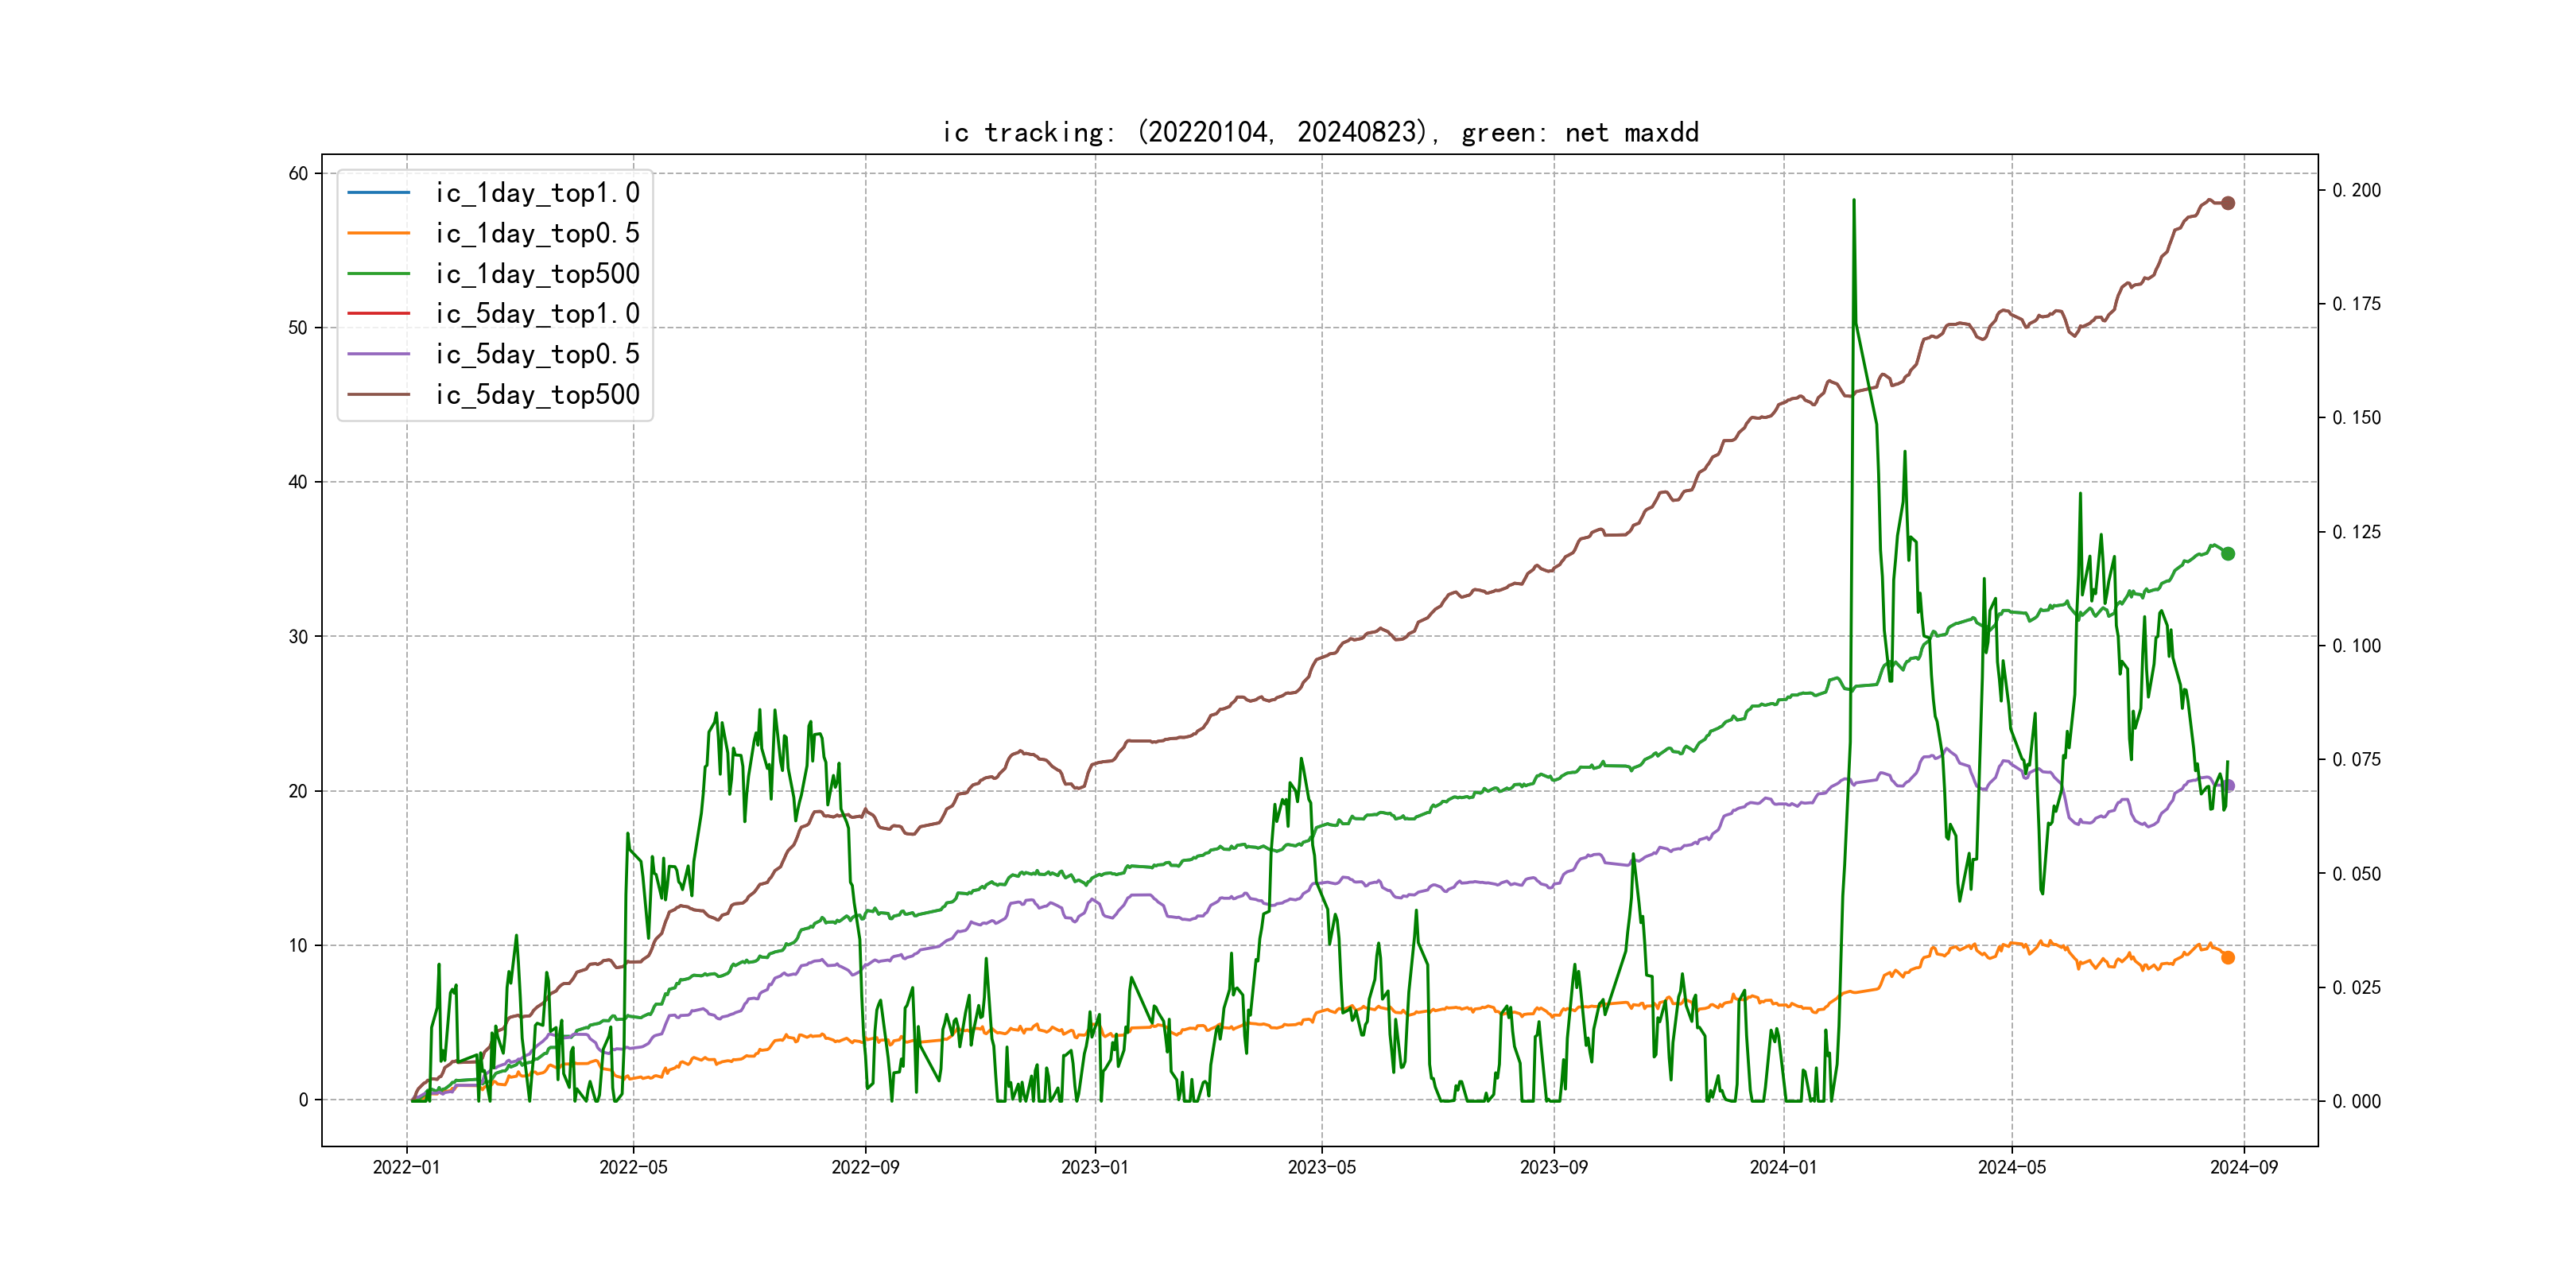Click the ic_5day_top500 legend label
Screen dimensions: 2576x1288
[537, 395]
